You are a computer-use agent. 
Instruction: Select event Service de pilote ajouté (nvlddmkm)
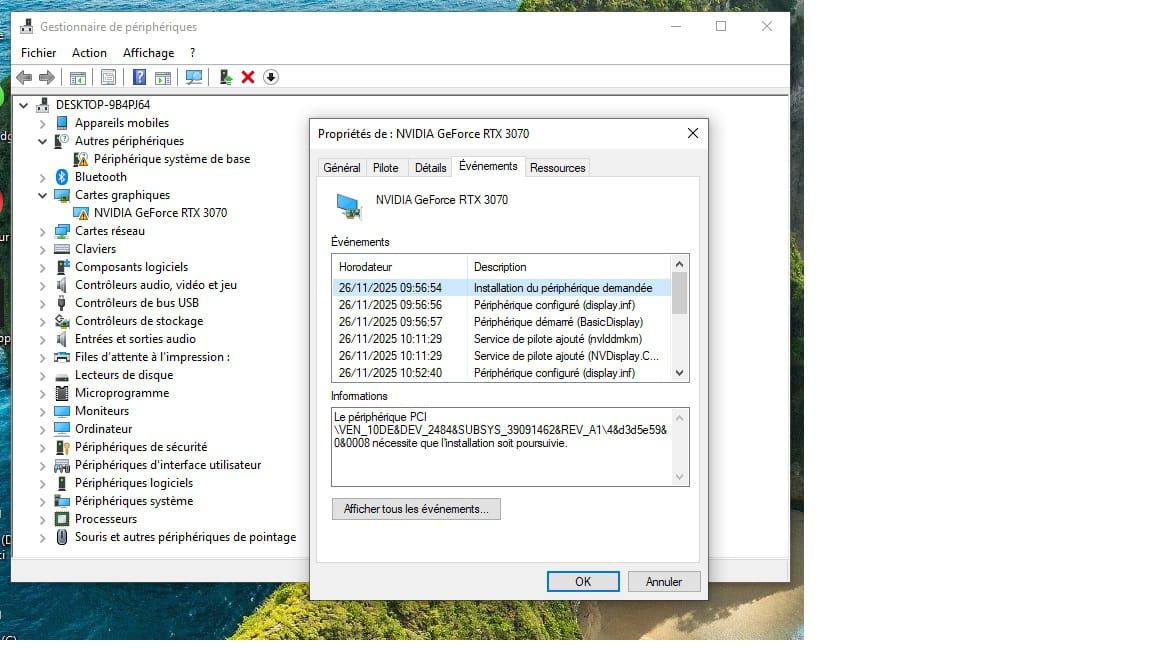[501, 339]
